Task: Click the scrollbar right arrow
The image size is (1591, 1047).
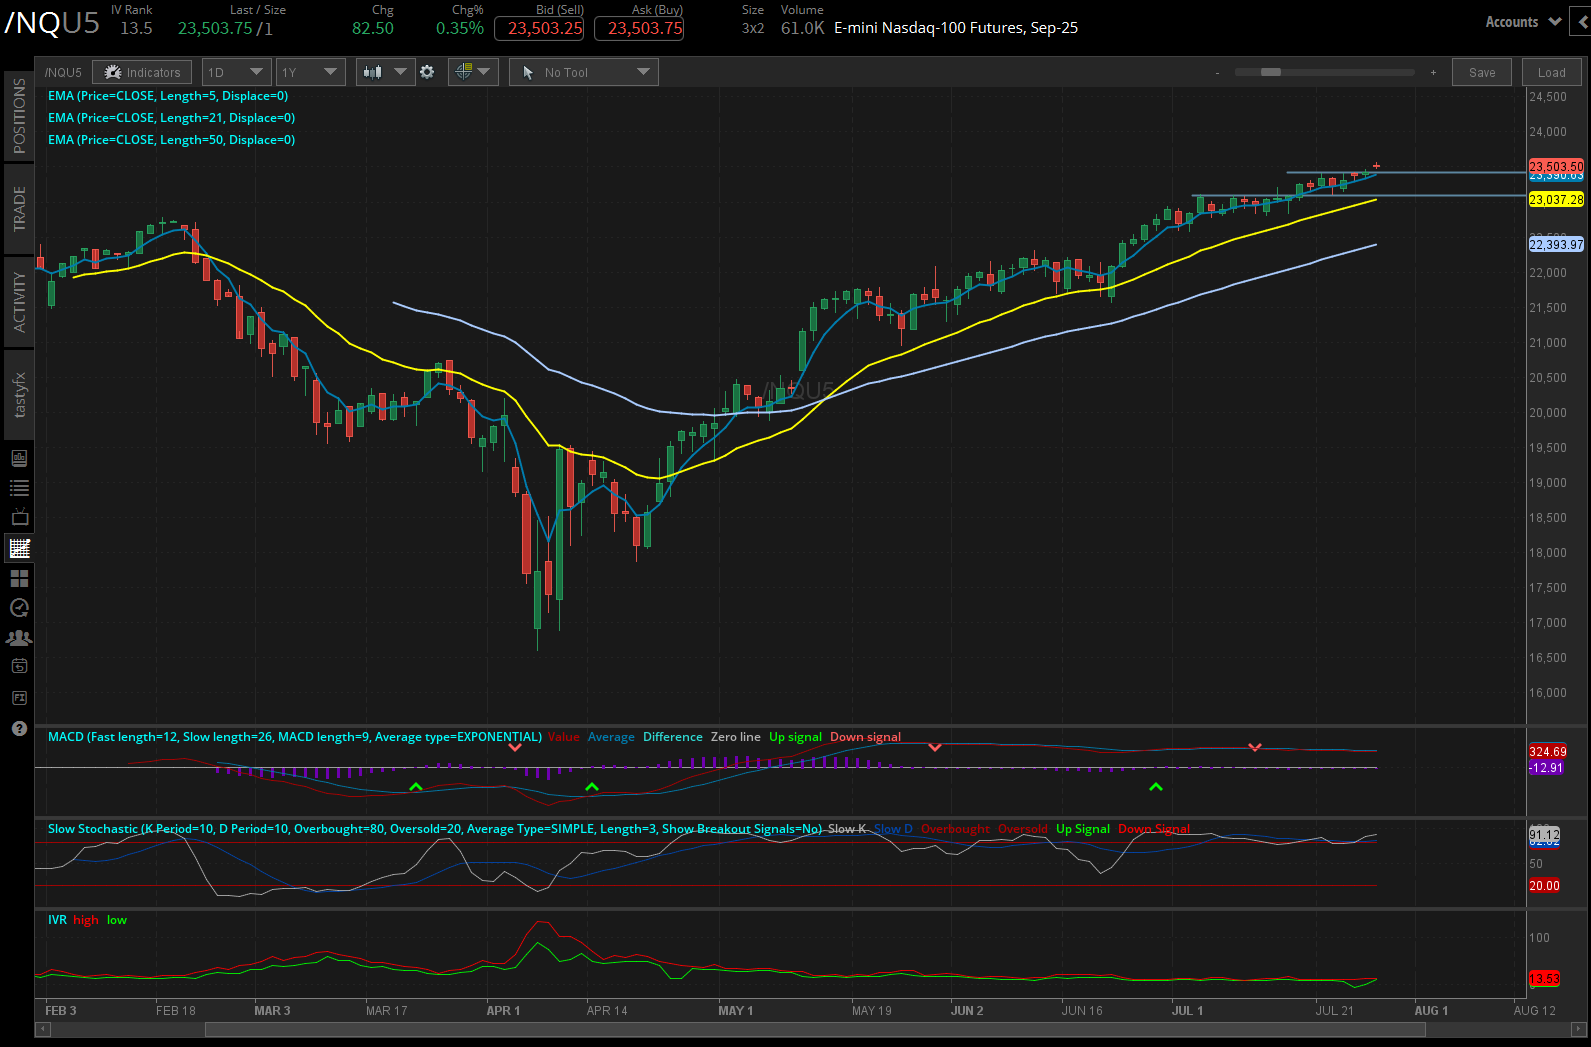Action: (x=1580, y=1029)
